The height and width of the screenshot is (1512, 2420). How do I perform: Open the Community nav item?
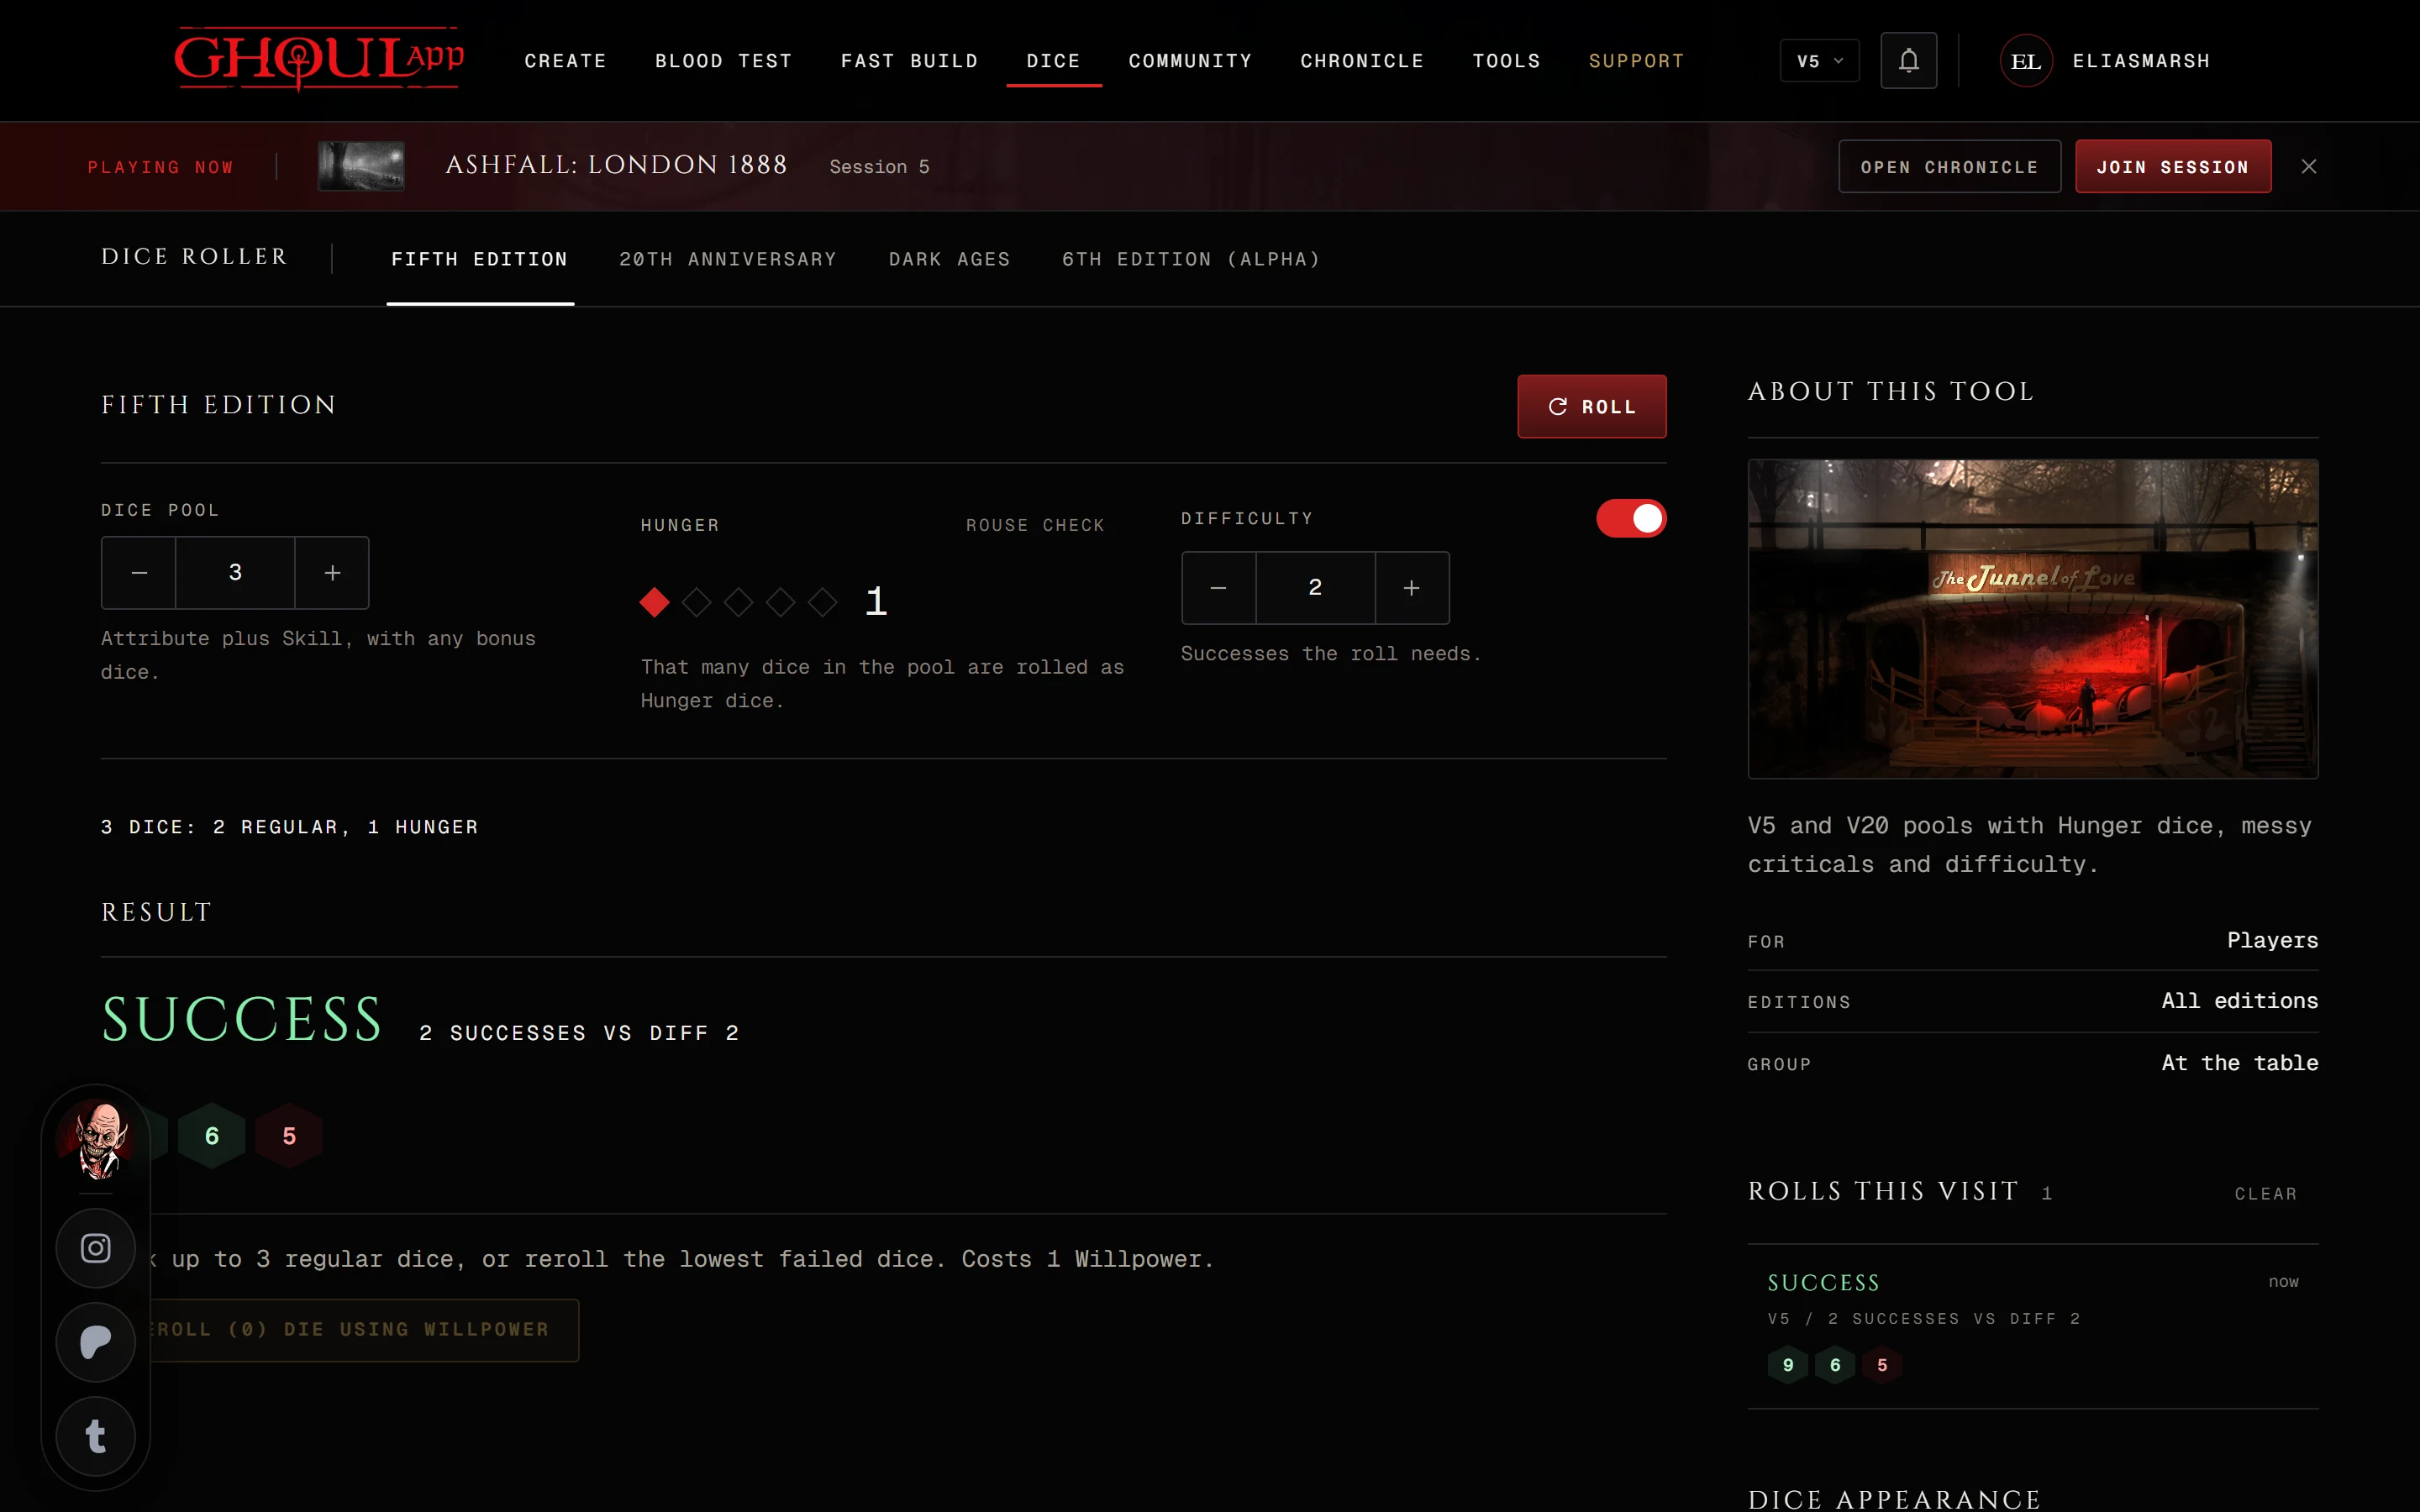coord(1191,61)
